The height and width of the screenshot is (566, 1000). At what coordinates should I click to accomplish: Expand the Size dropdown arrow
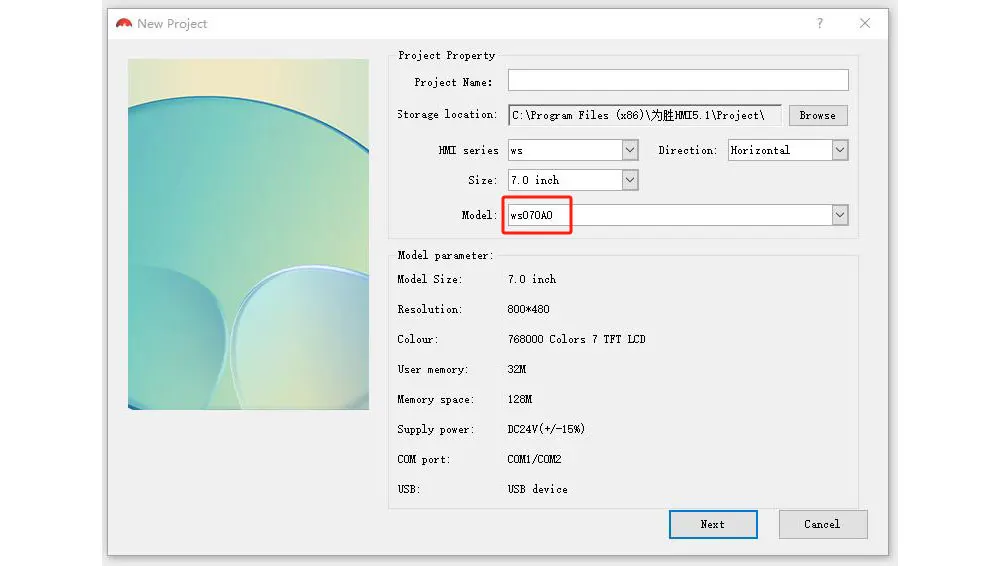tap(629, 180)
